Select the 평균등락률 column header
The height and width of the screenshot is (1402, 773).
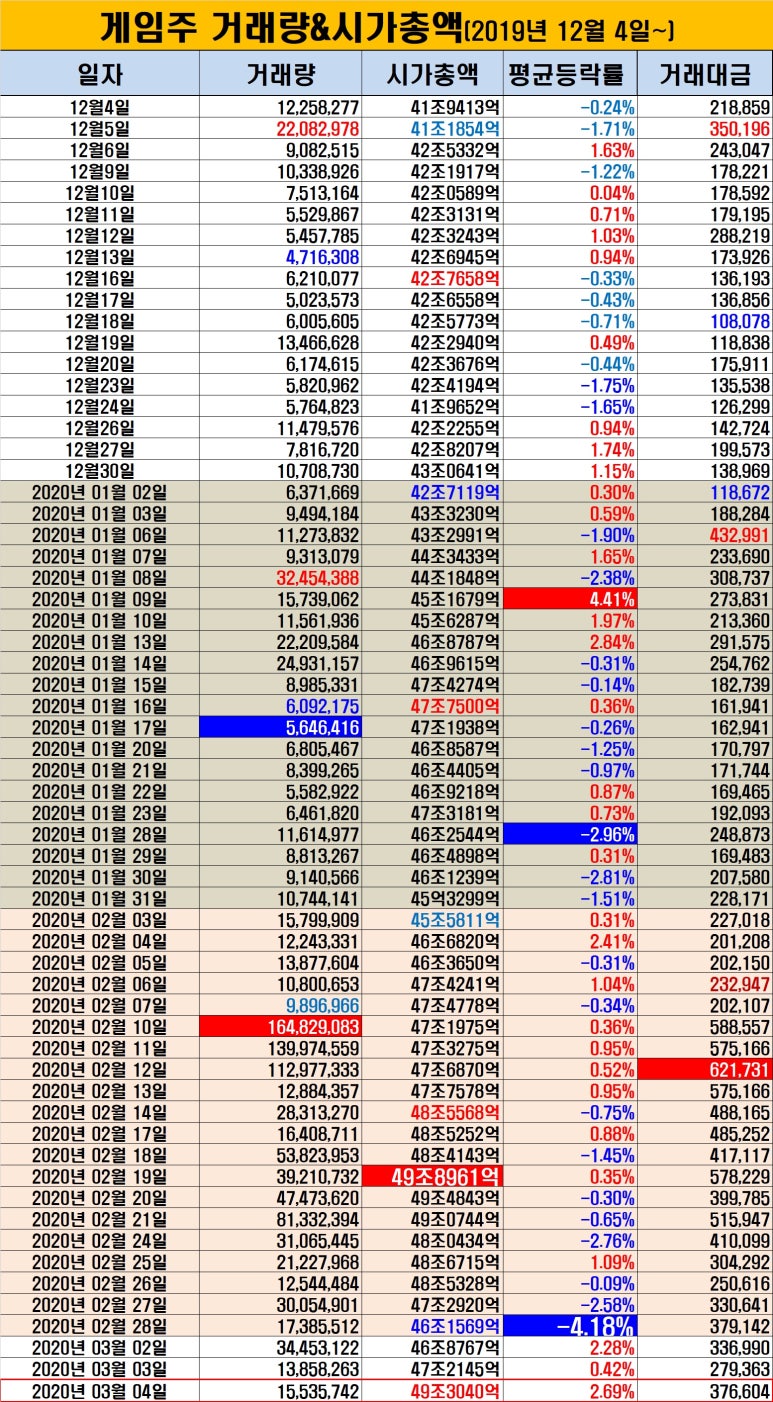[x=569, y=74]
